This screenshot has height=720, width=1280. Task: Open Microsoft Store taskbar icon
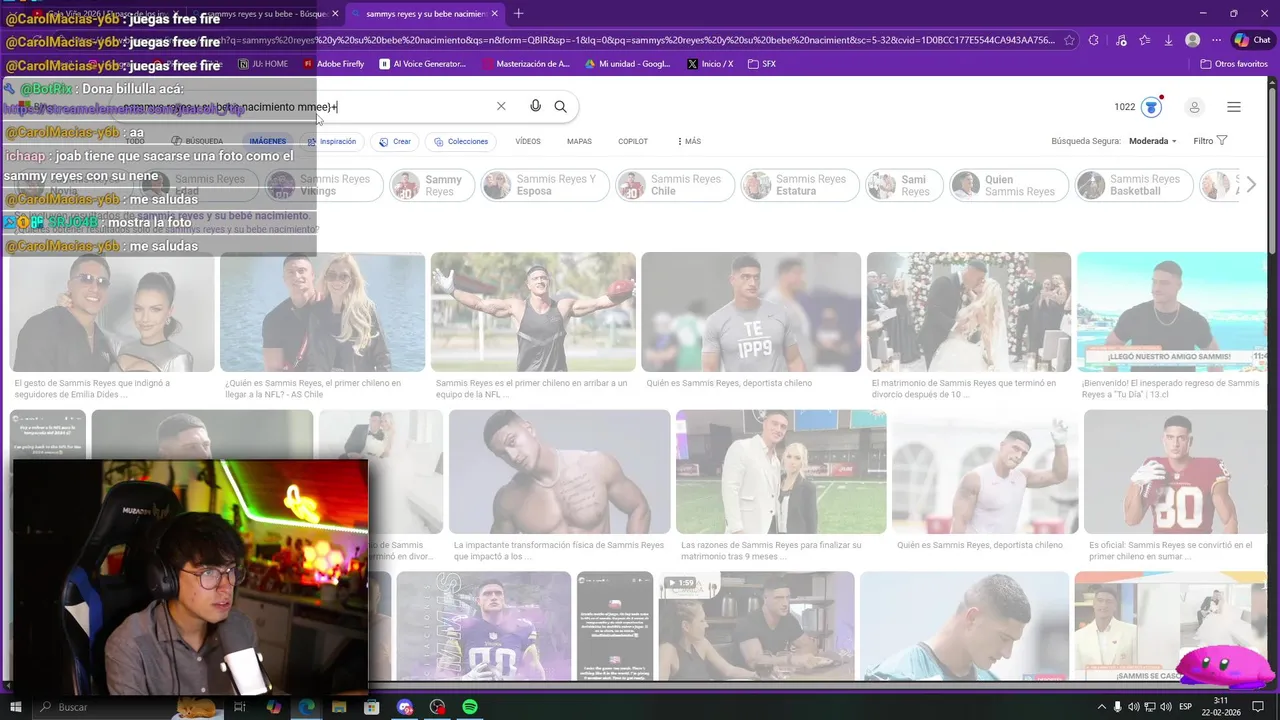(371, 707)
